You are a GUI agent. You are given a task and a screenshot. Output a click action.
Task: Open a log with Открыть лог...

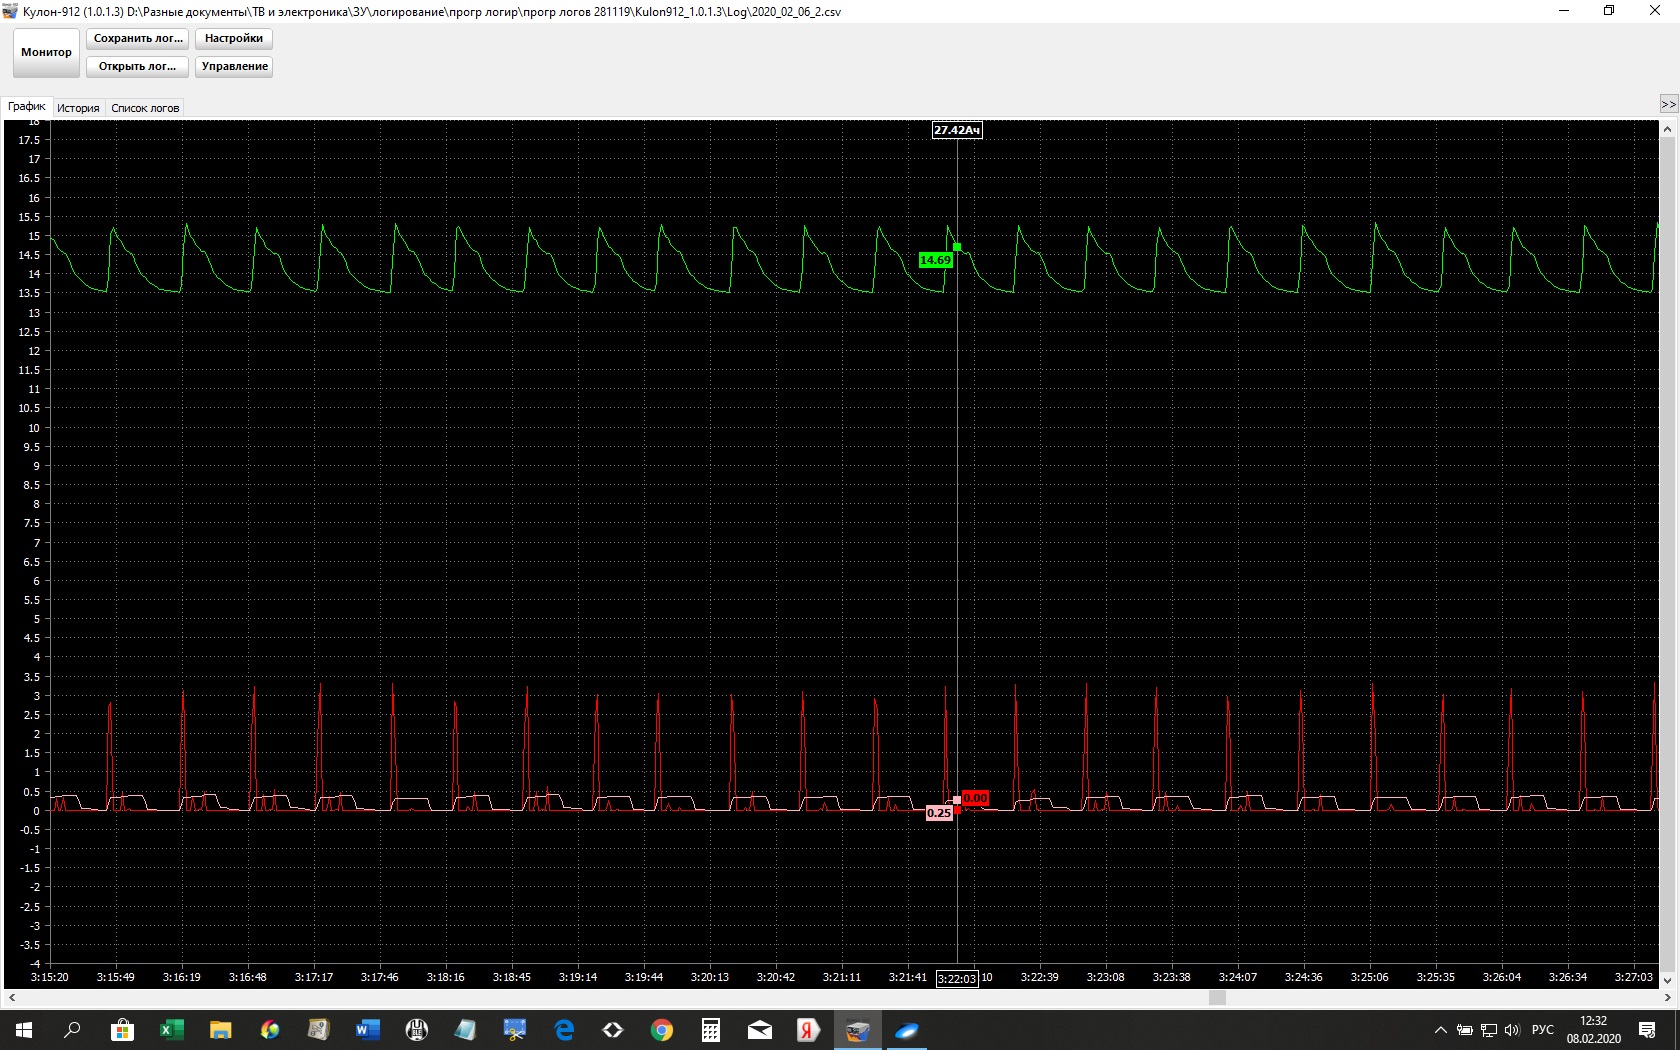pos(137,67)
